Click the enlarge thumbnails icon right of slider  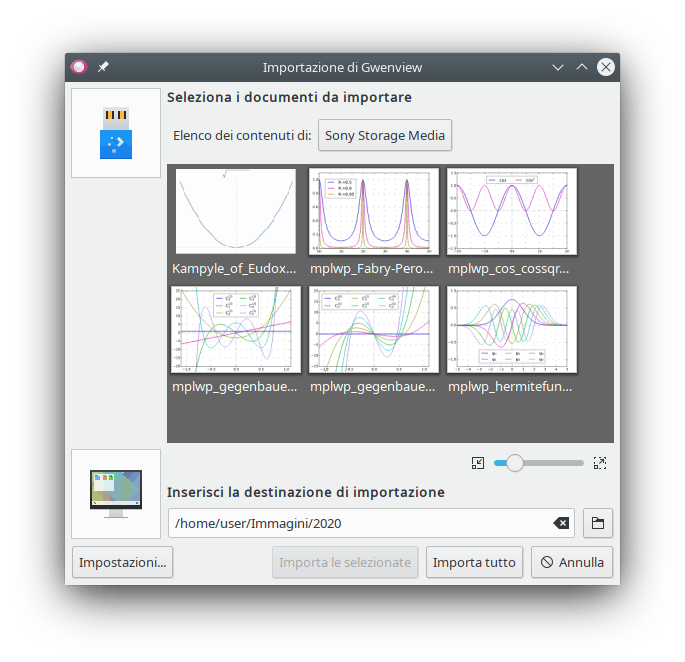(x=600, y=463)
